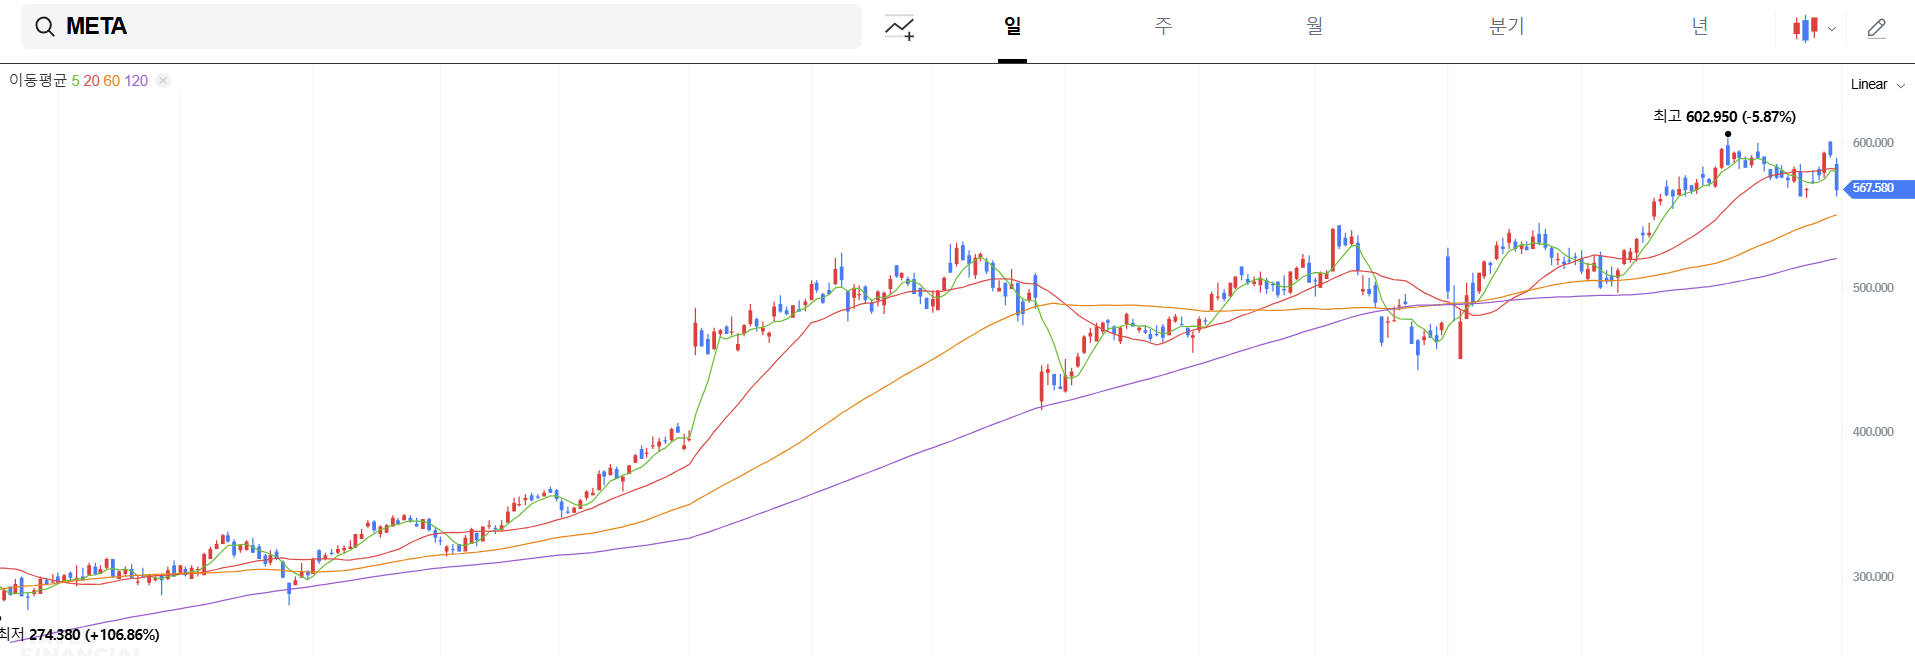Click the 20-day moving average value
This screenshot has width=1915, height=656.
[91, 81]
